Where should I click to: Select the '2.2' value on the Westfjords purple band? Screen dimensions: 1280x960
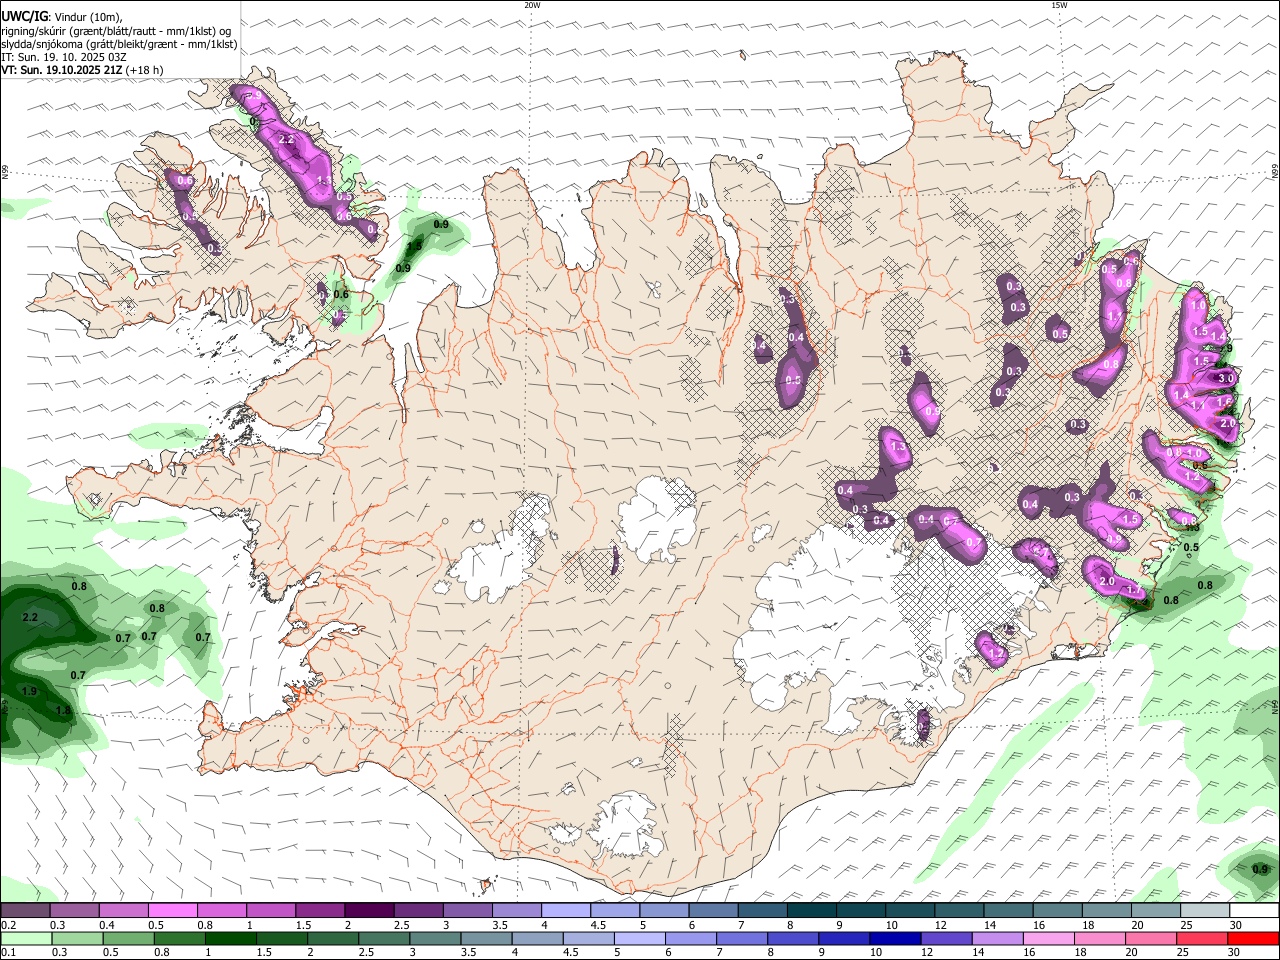pyautogui.click(x=286, y=139)
